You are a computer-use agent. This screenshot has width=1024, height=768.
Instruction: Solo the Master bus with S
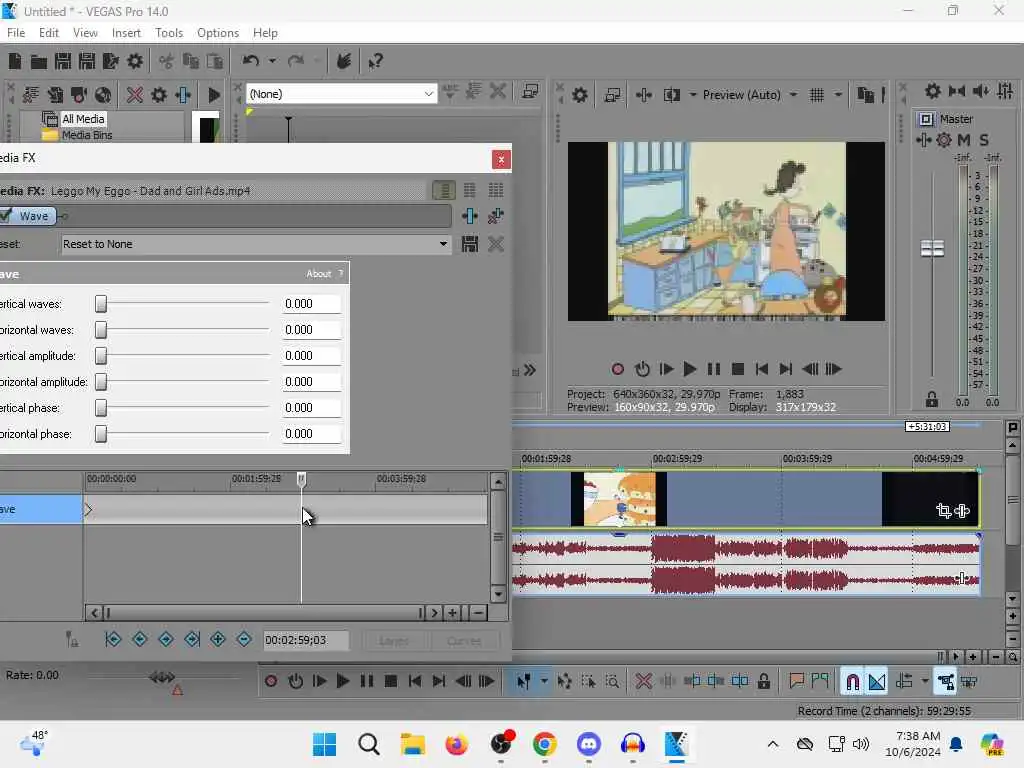(x=984, y=140)
